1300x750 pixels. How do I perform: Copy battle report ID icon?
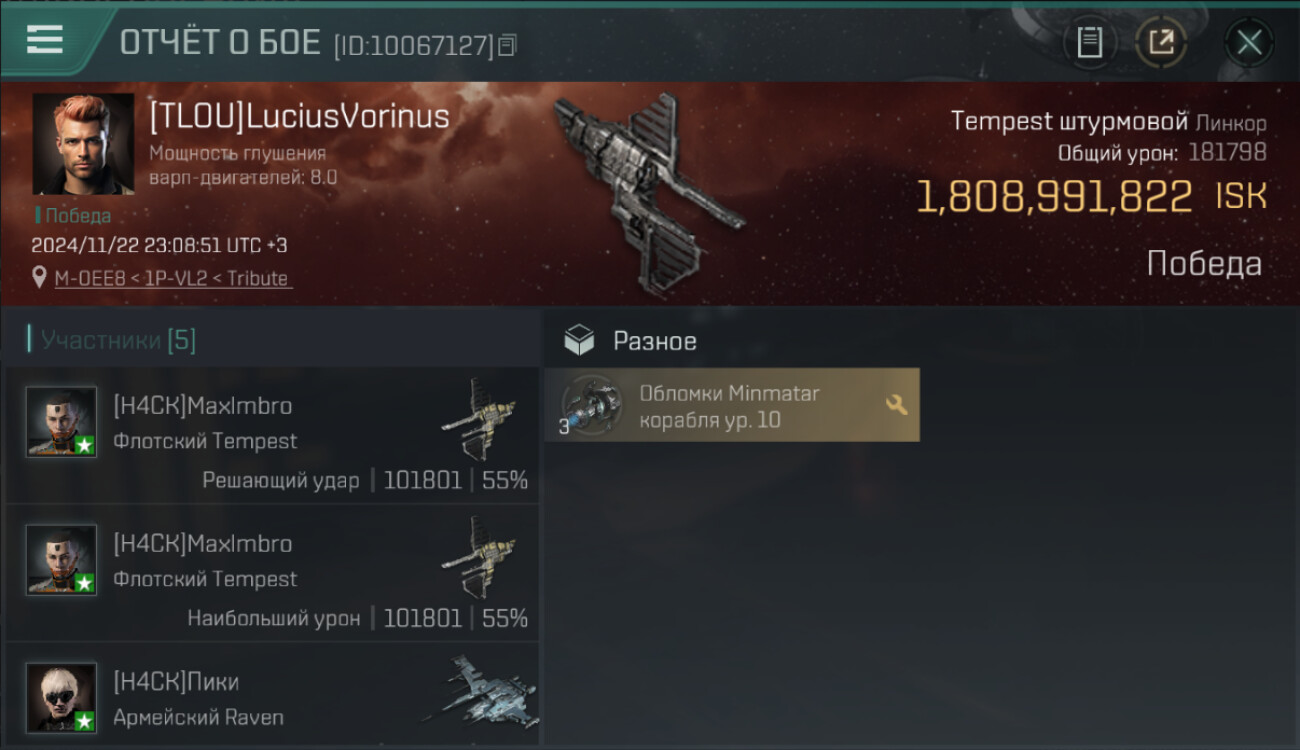click(507, 45)
